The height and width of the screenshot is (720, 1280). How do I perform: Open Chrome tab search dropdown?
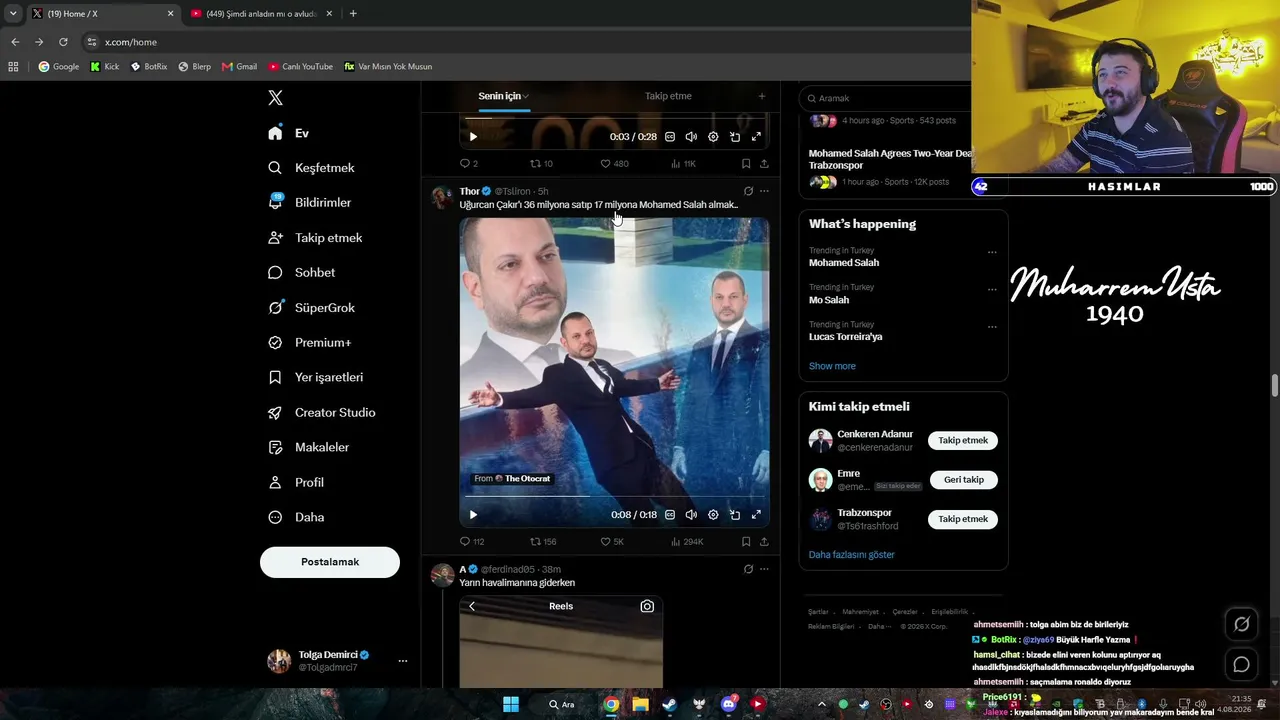point(13,14)
